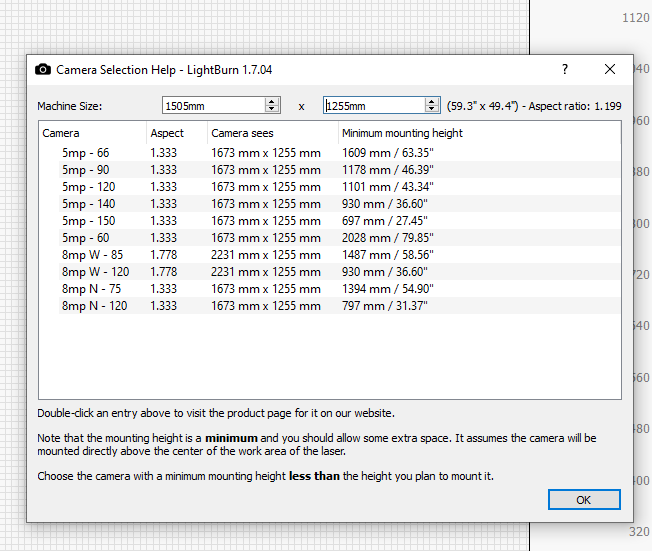Click the 697 mm / 27.45" height value

point(385,221)
